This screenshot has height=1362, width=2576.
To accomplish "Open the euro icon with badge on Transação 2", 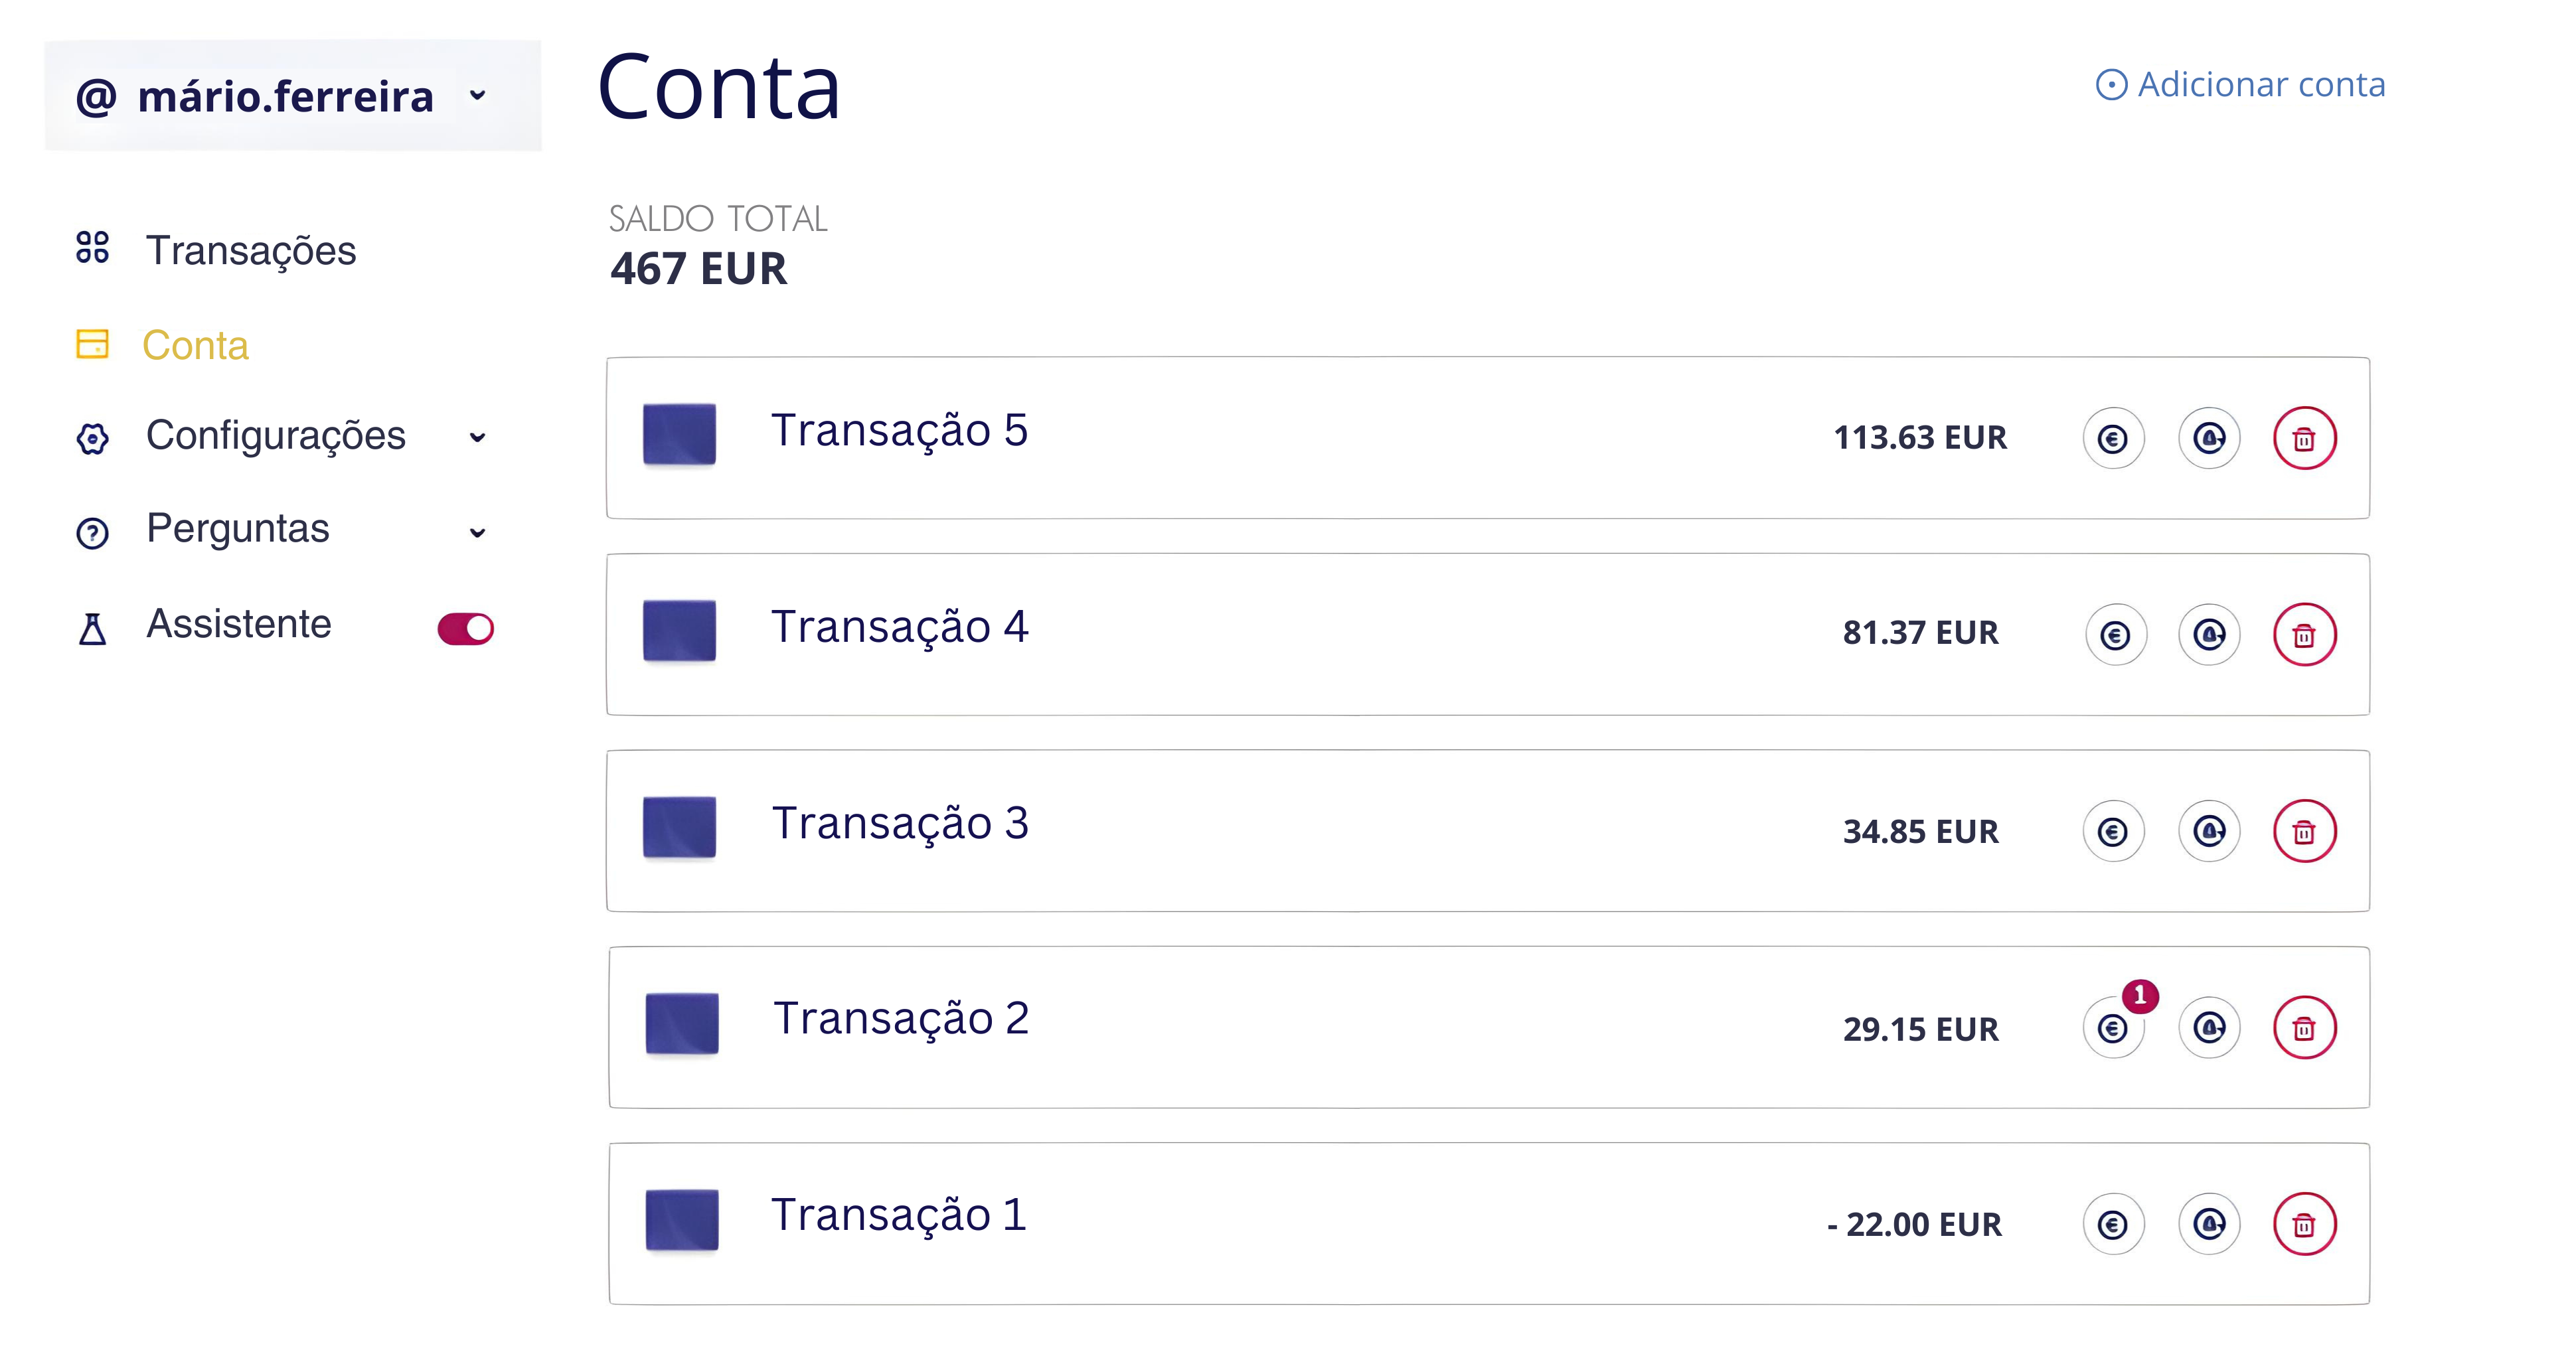I will coord(2112,1027).
